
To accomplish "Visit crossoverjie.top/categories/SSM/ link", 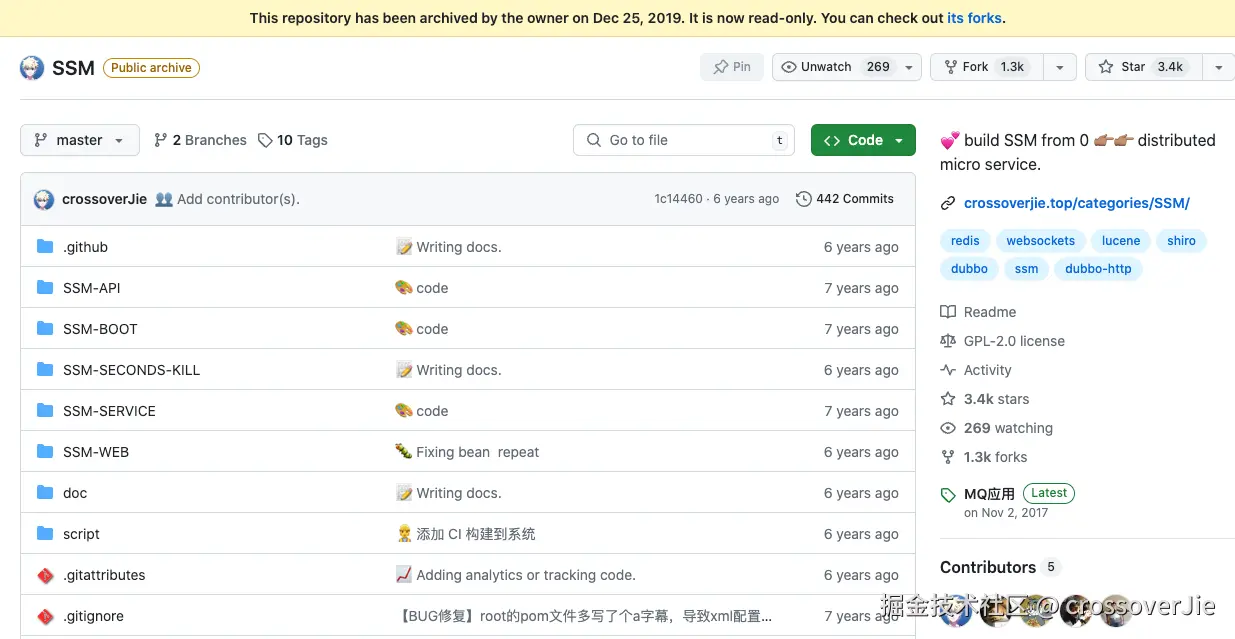I will tap(1076, 203).
